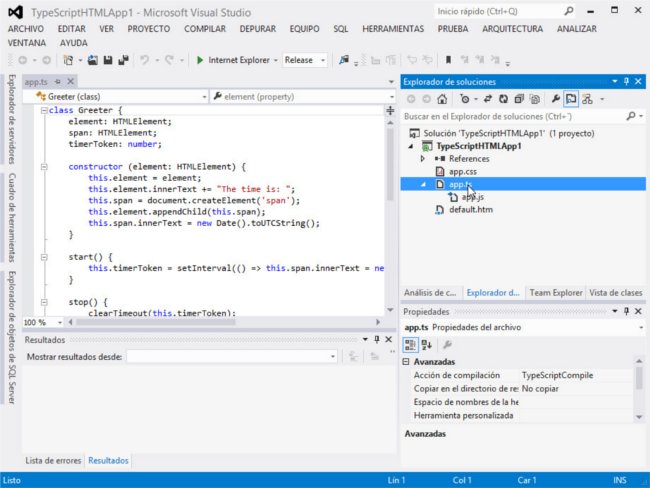Click the pending changes filter clock icon
The image size is (650, 488).
[x=465, y=99]
